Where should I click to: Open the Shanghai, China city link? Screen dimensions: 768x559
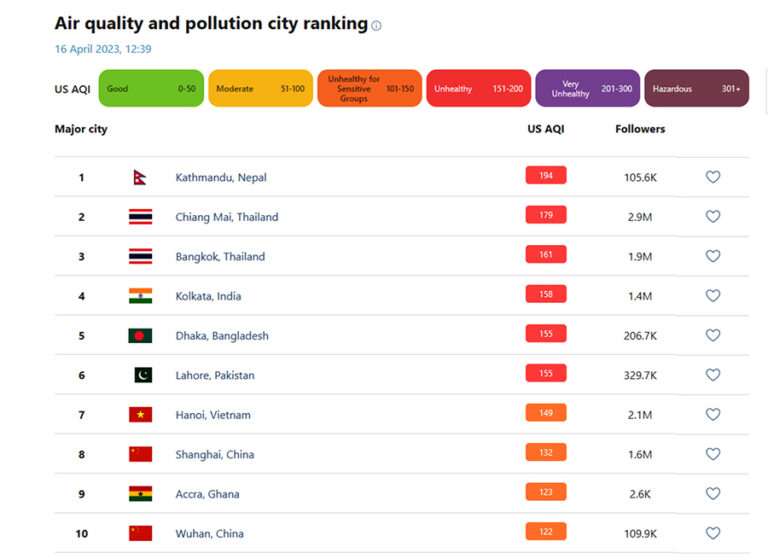(214, 454)
